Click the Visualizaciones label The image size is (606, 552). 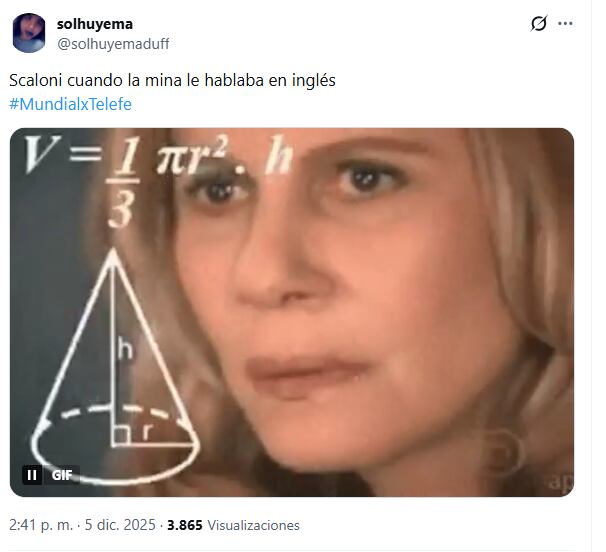[x=254, y=525]
